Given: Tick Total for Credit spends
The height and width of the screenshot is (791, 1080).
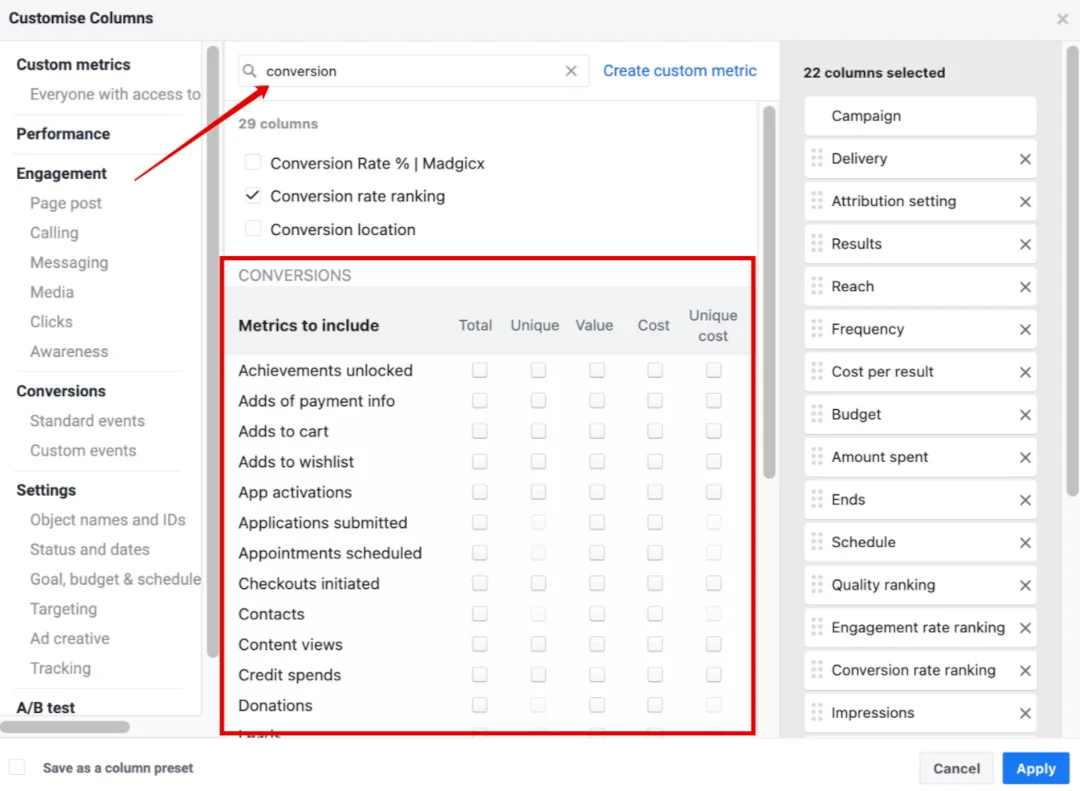Looking at the screenshot, I should pos(479,674).
